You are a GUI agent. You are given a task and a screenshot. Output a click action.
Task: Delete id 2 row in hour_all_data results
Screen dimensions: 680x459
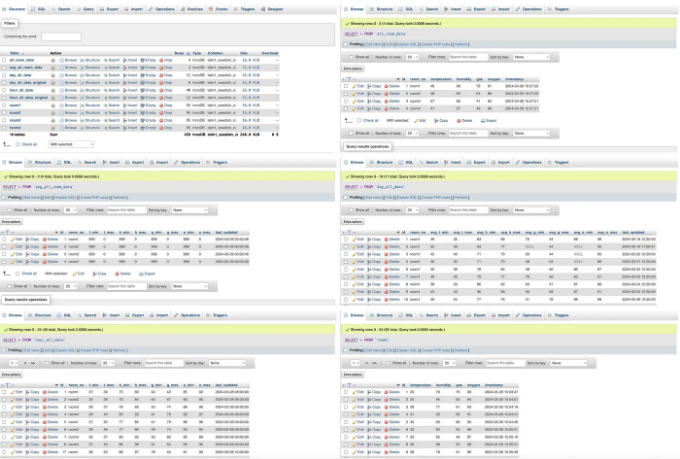click(50, 400)
